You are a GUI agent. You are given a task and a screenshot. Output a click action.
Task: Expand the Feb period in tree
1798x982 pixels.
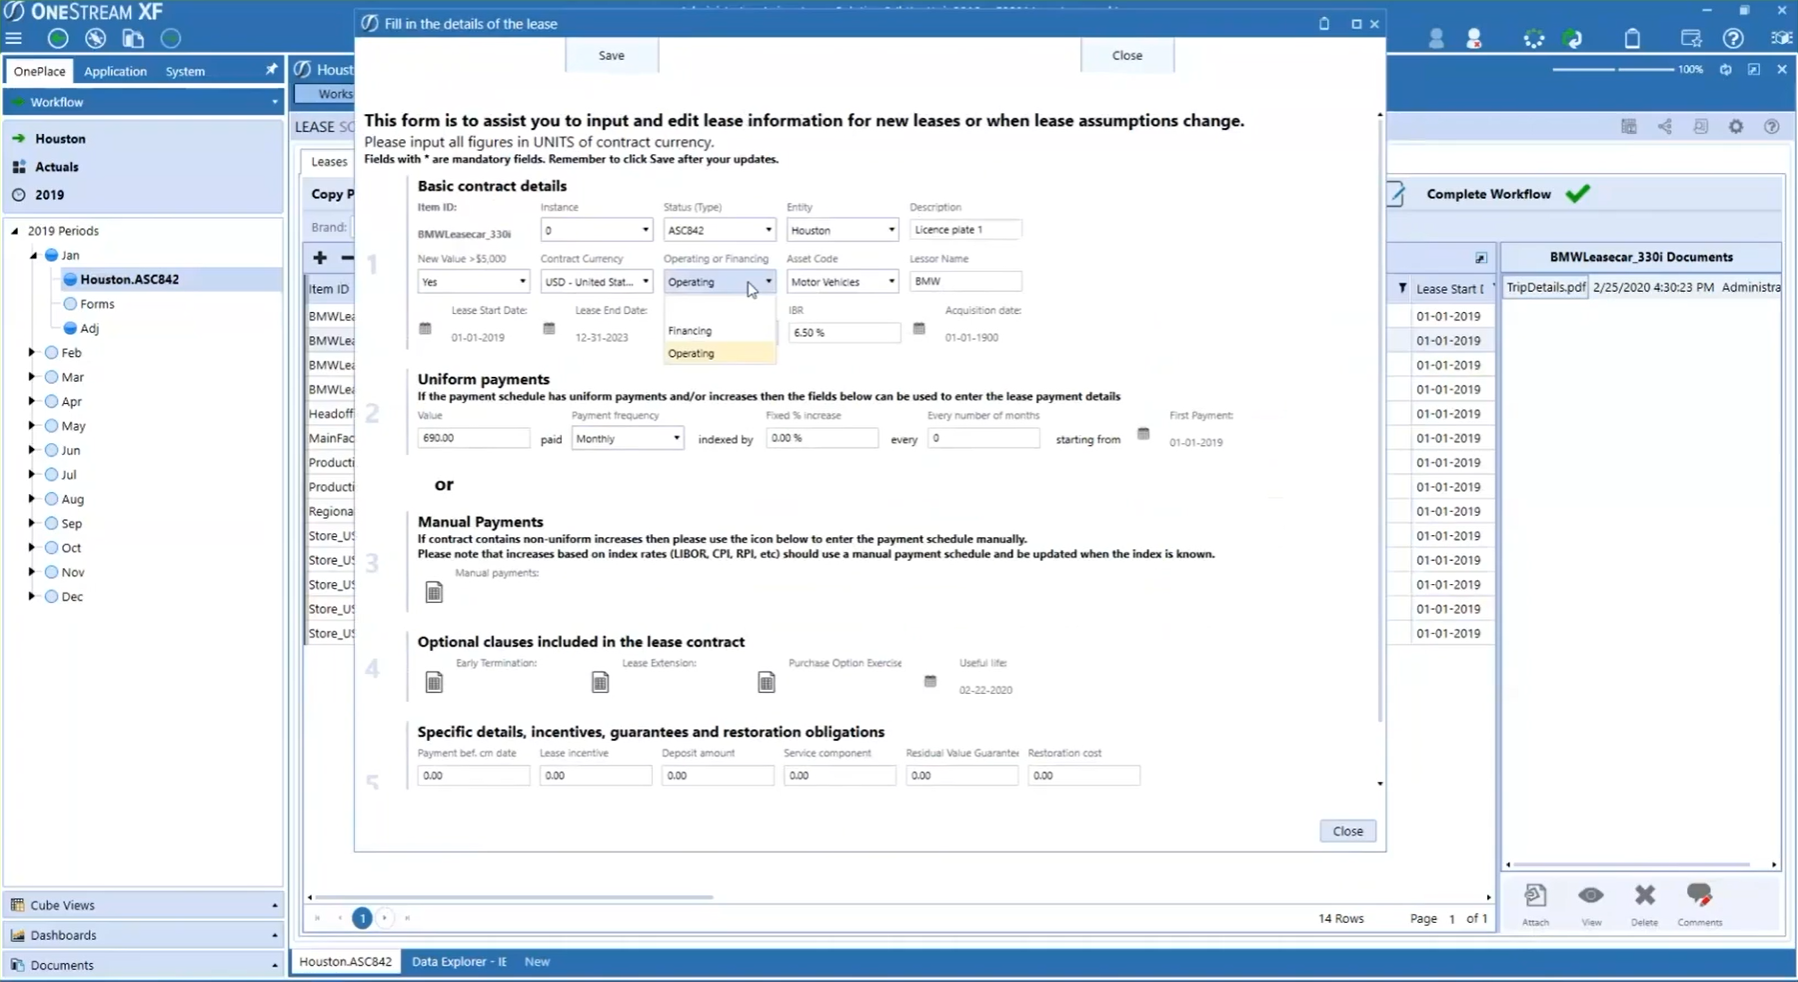tap(32, 352)
